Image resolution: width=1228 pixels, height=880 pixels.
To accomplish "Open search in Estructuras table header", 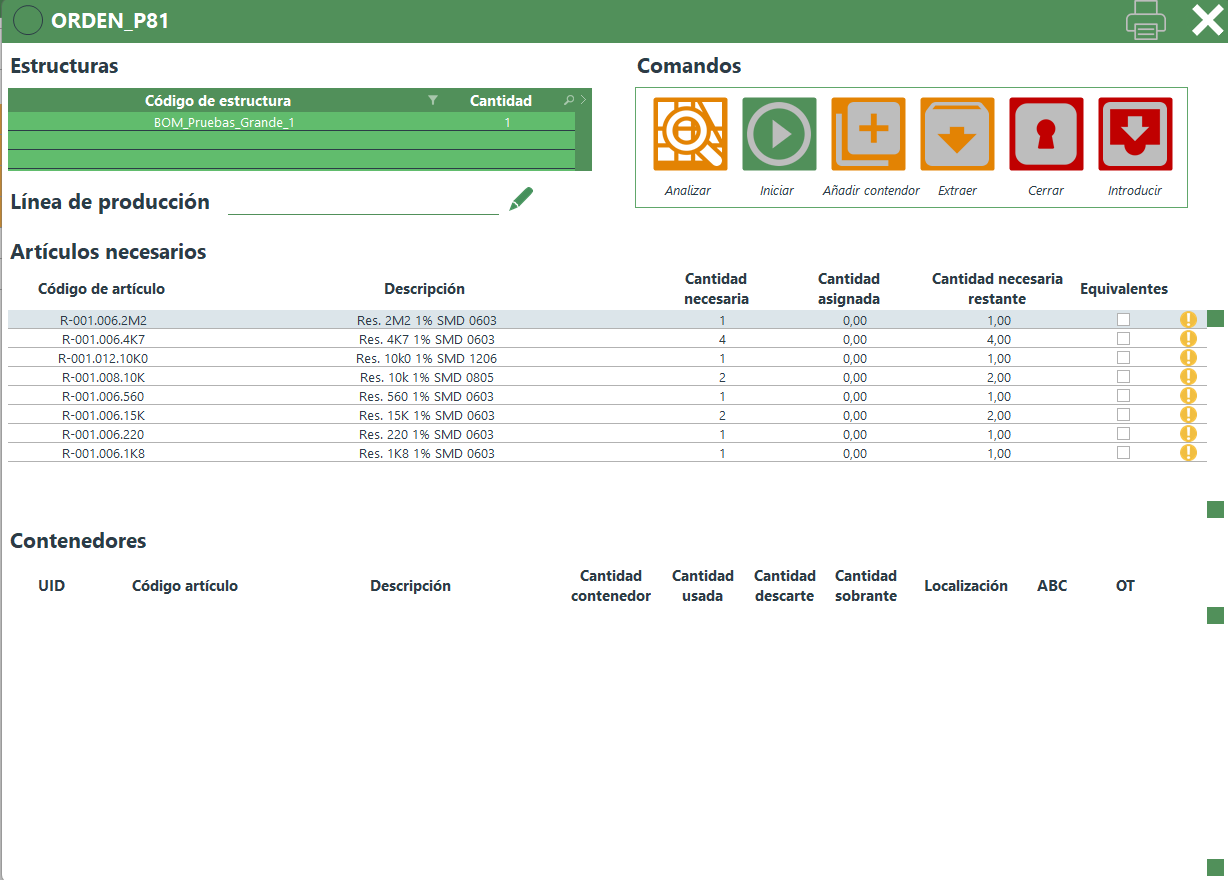I will [569, 100].
